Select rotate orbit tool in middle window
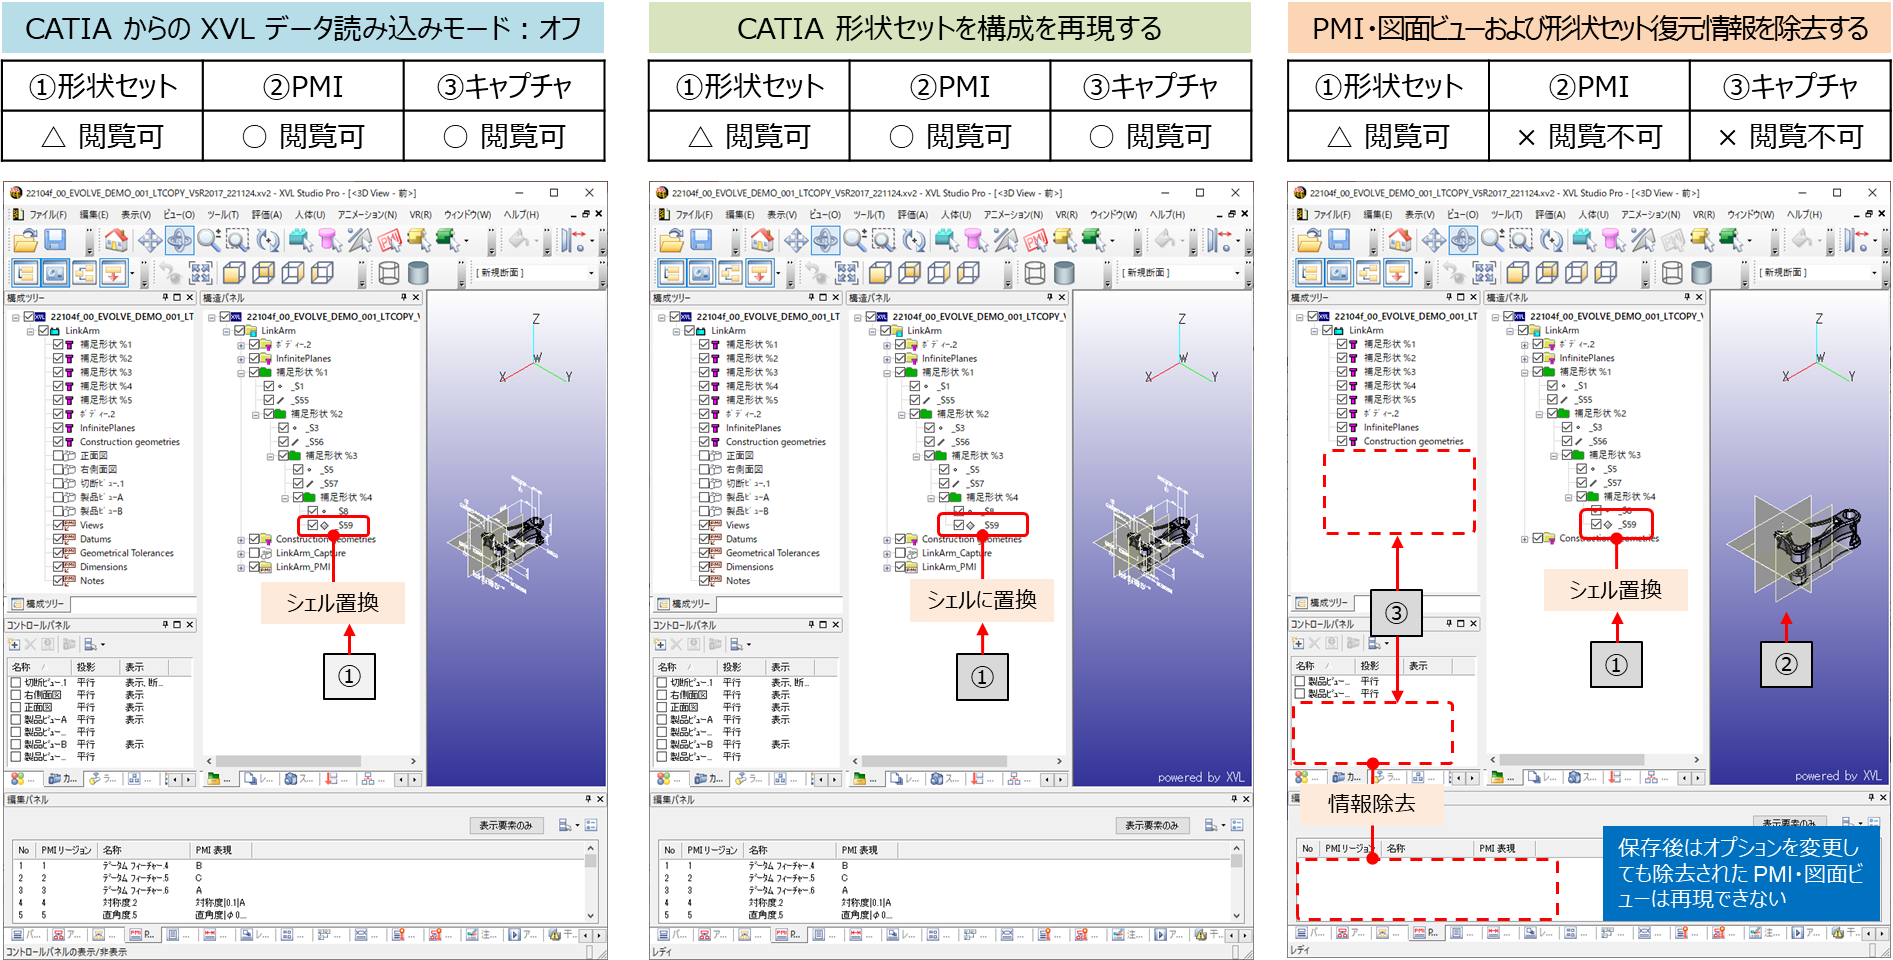 click(825, 240)
